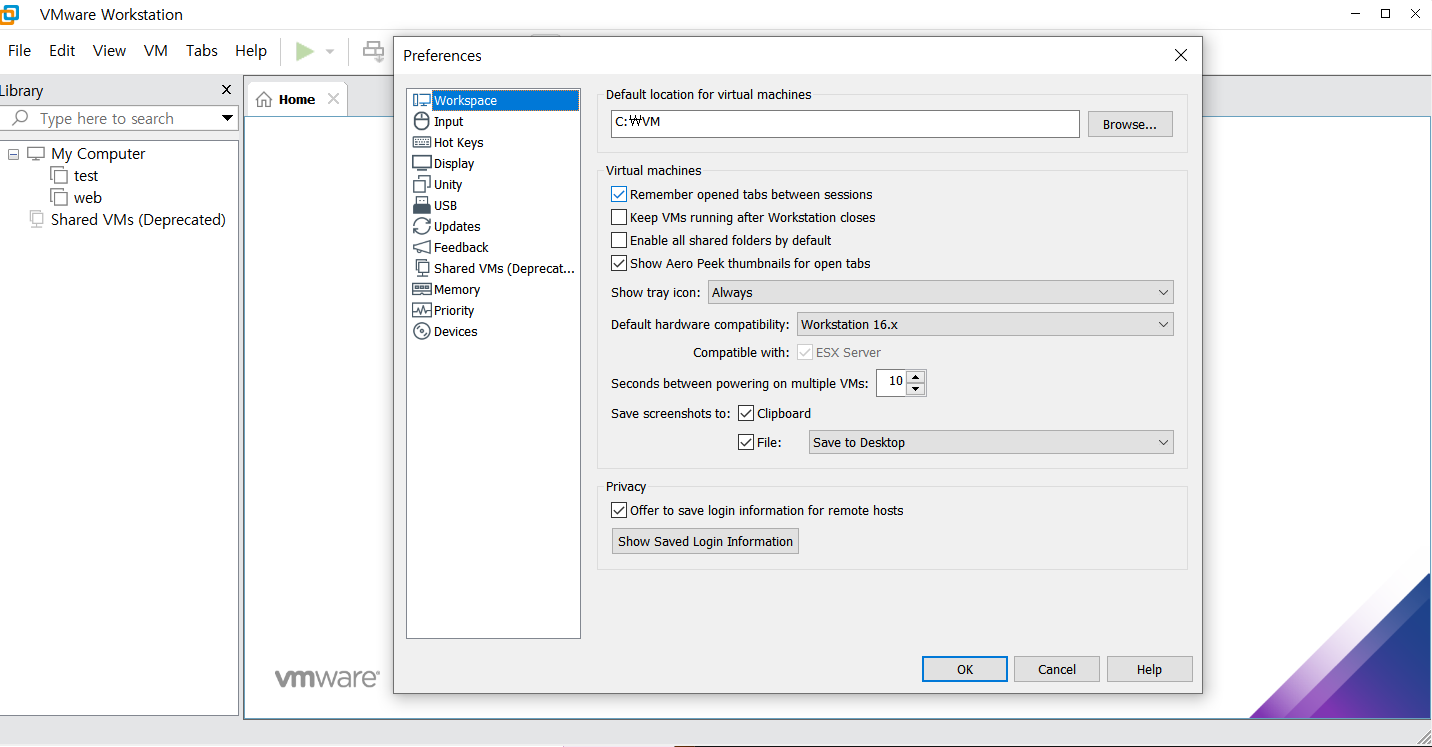This screenshot has height=747, width=1432.
Task: Open Save to Desktop file location dropdown
Action: [991, 442]
